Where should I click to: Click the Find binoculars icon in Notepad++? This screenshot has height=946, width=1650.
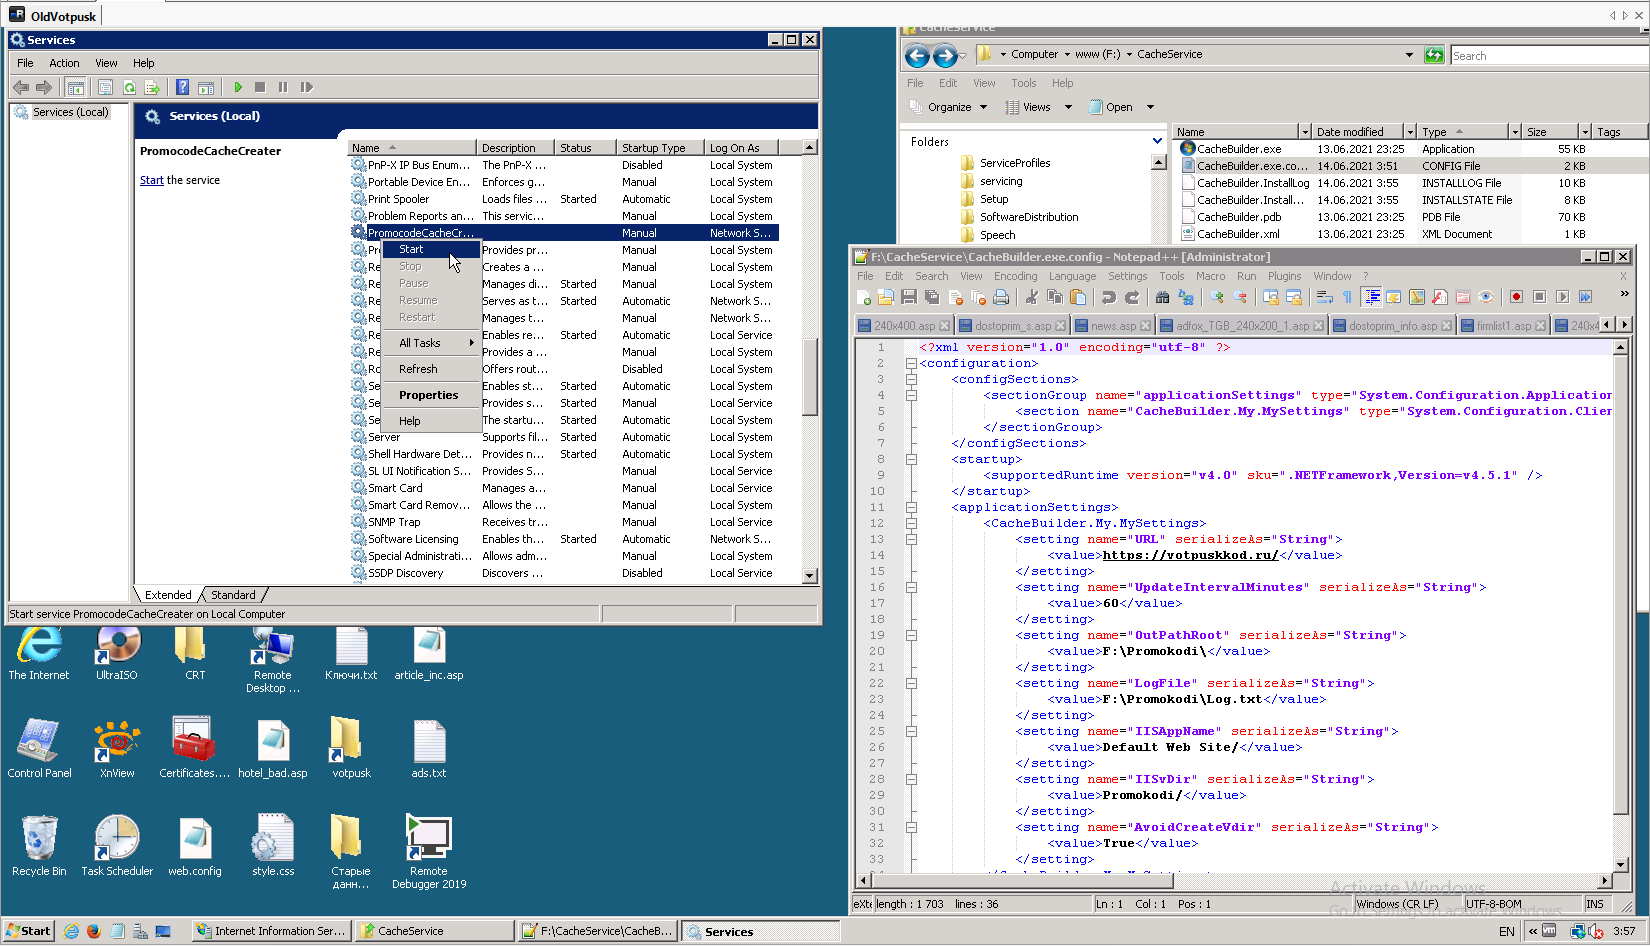1162,297
